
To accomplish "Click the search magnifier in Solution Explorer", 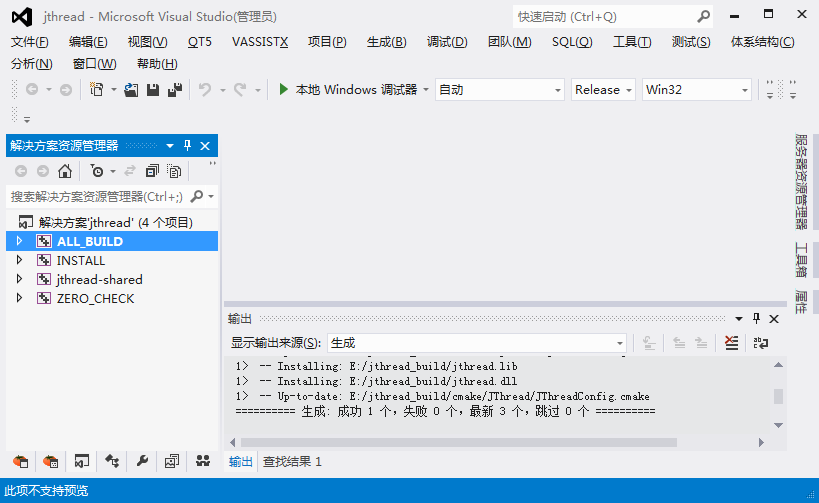I will click(197, 196).
